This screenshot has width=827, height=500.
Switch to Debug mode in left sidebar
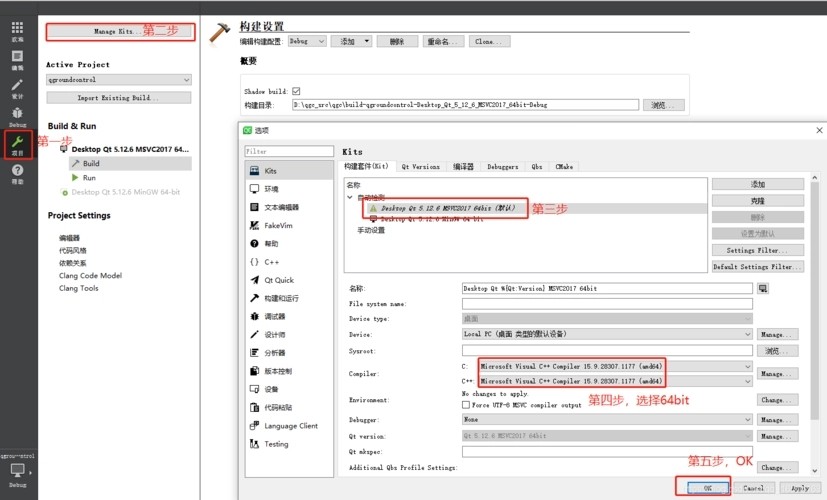[x=17, y=115]
